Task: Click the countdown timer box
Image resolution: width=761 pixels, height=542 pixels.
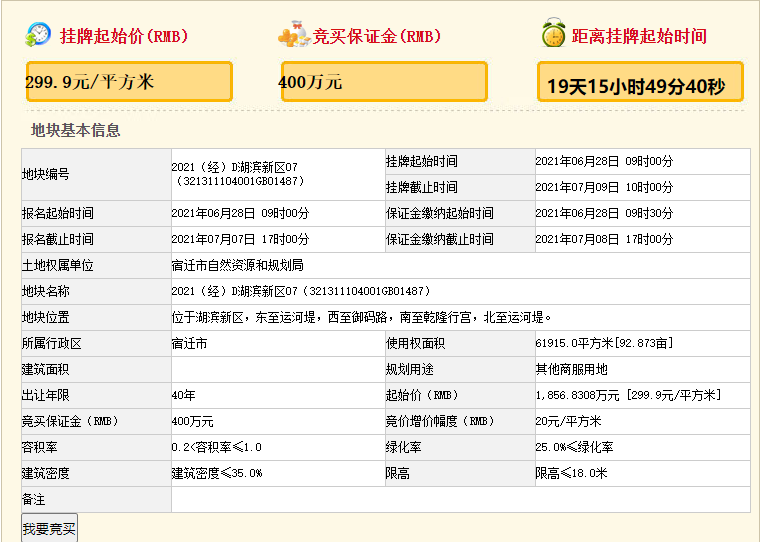Action: coord(640,84)
